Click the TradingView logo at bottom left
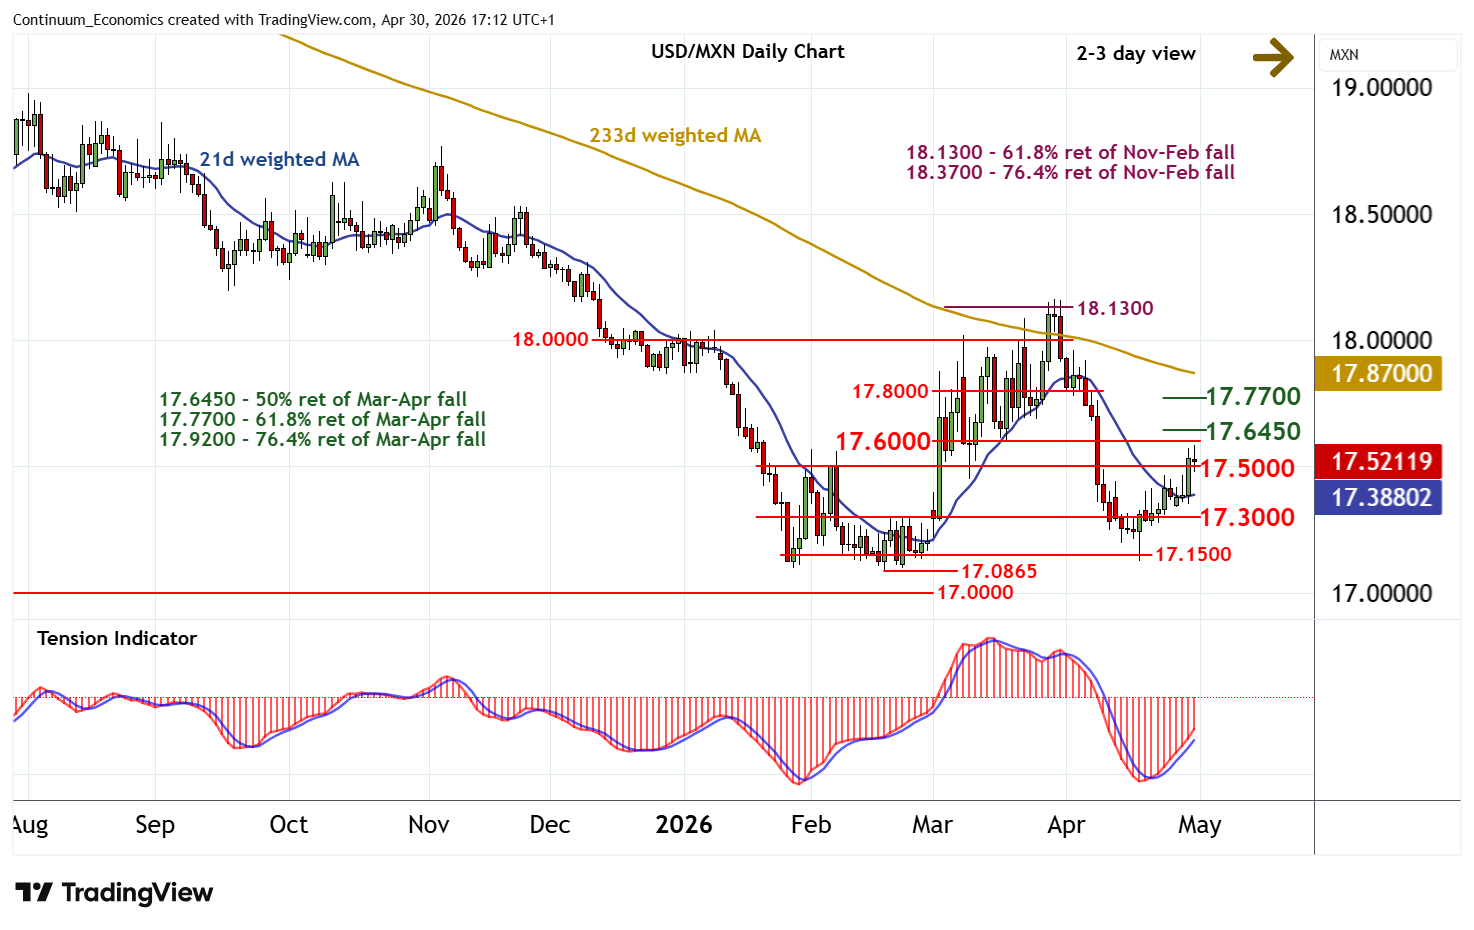 click(114, 893)
